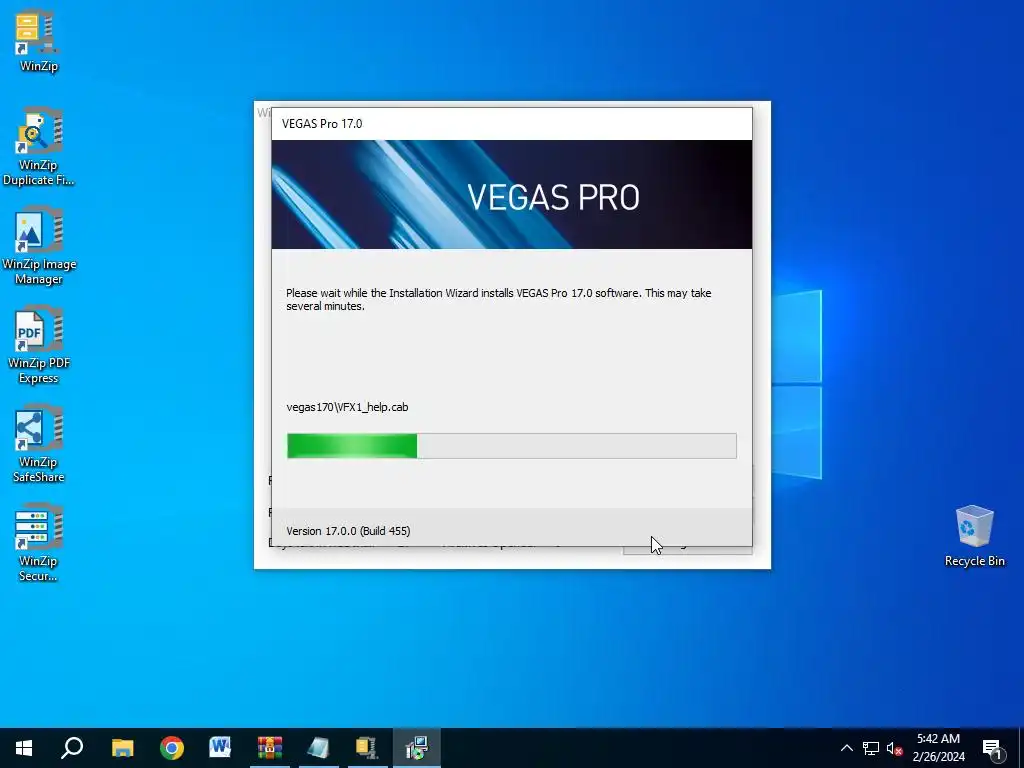Switch to WinZip taskbar icon
1024x768 pixels.
click(x=367, y=748)
